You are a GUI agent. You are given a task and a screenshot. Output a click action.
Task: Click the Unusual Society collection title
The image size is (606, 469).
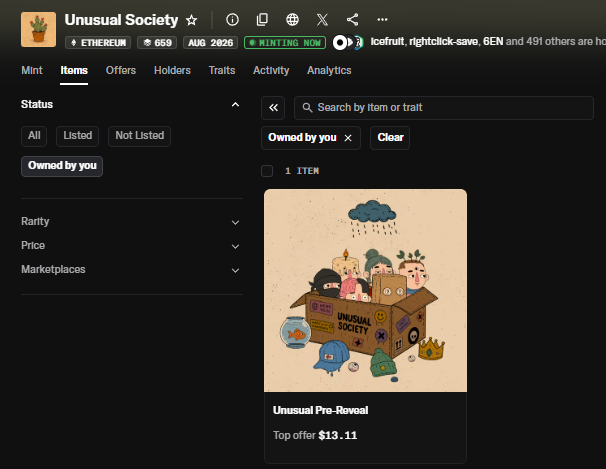tap(121, 20)
